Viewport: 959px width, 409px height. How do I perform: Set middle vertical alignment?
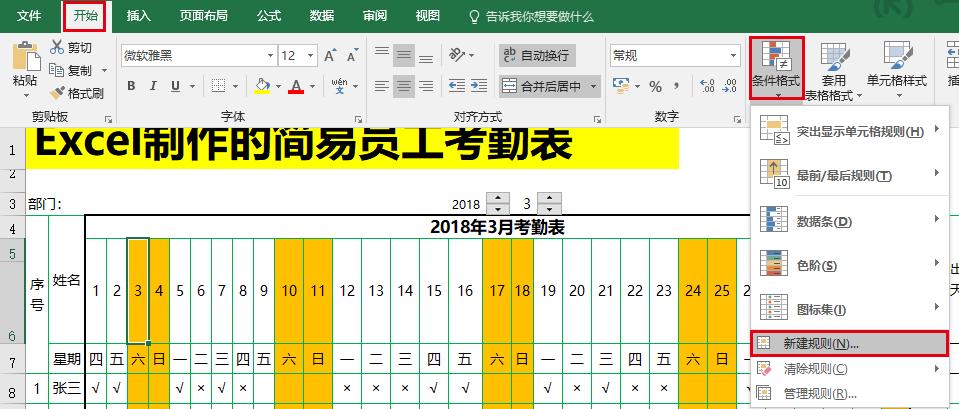[x=404, y=55]
